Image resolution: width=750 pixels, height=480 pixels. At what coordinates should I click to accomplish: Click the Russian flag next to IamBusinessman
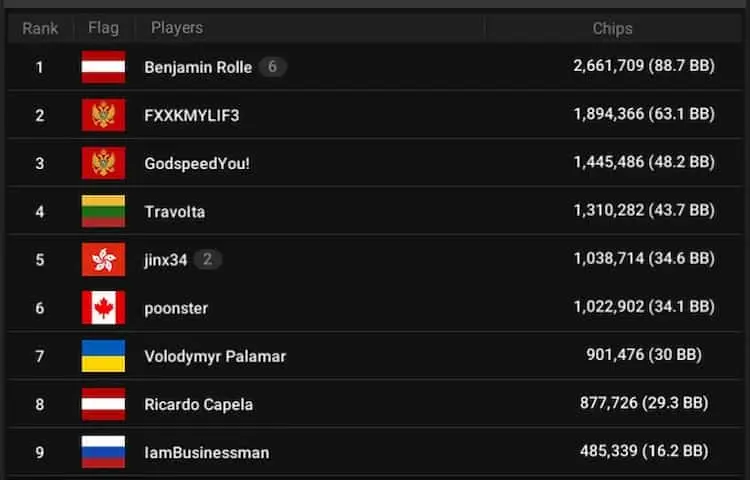click(x=103, y=452)
